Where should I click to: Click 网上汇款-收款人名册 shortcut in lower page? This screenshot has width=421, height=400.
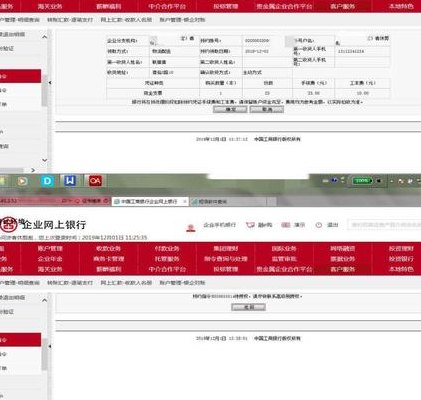(126, 283)
